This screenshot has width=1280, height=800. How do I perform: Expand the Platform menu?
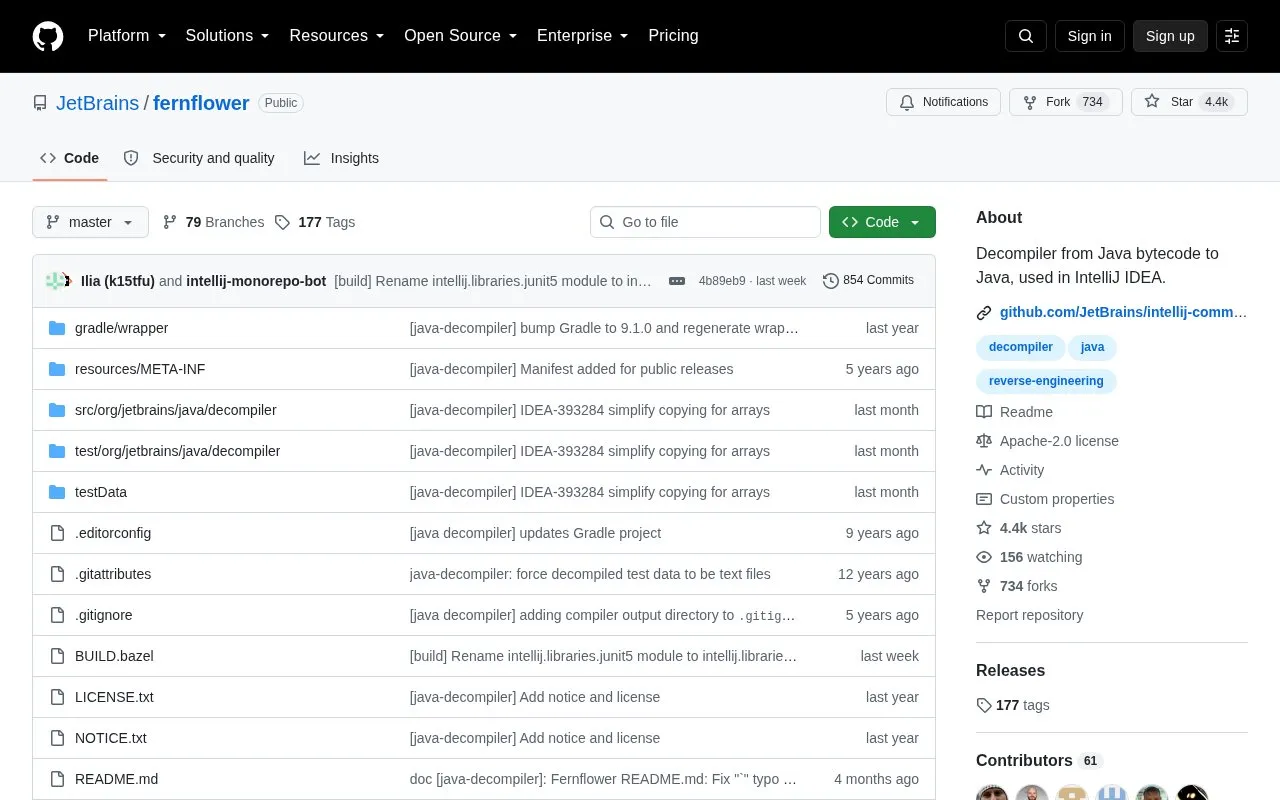point(127,36)
